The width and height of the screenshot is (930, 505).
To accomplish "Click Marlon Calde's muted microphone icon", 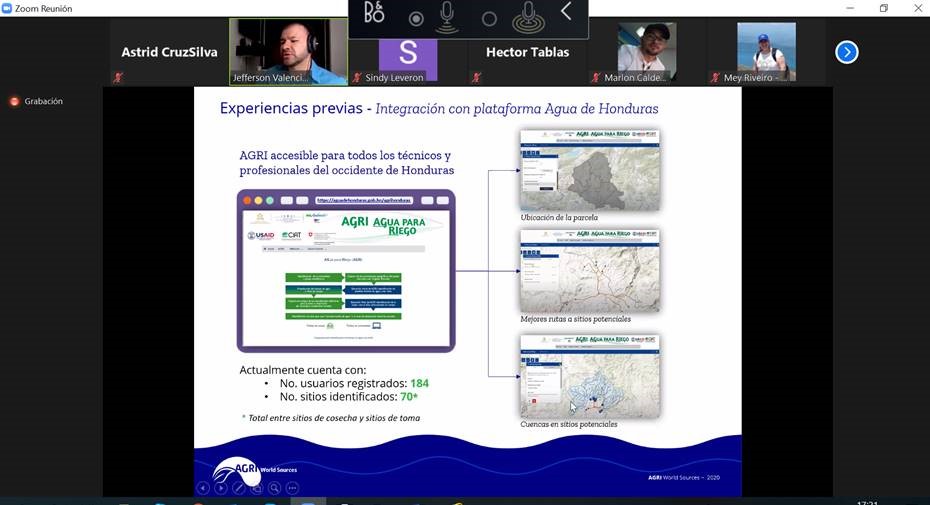I will click(x=595, y=78).
